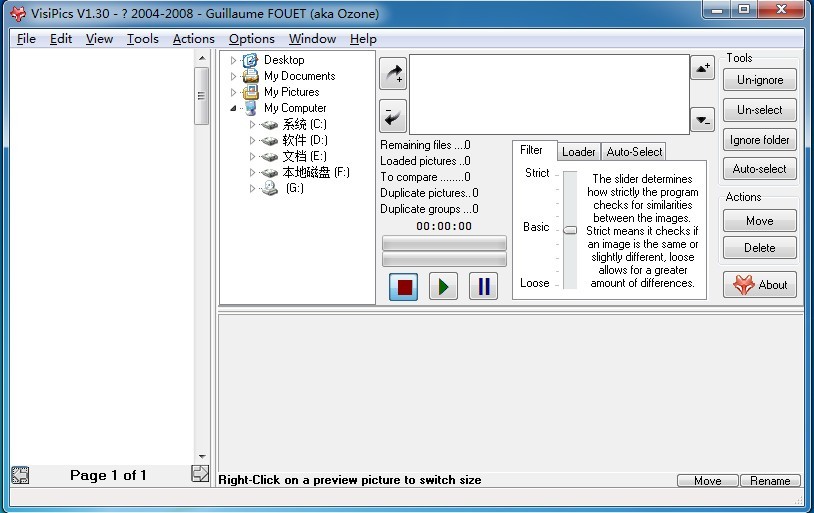
Task: Collapse the My Computer tree node
Action: tap(234, 108)
